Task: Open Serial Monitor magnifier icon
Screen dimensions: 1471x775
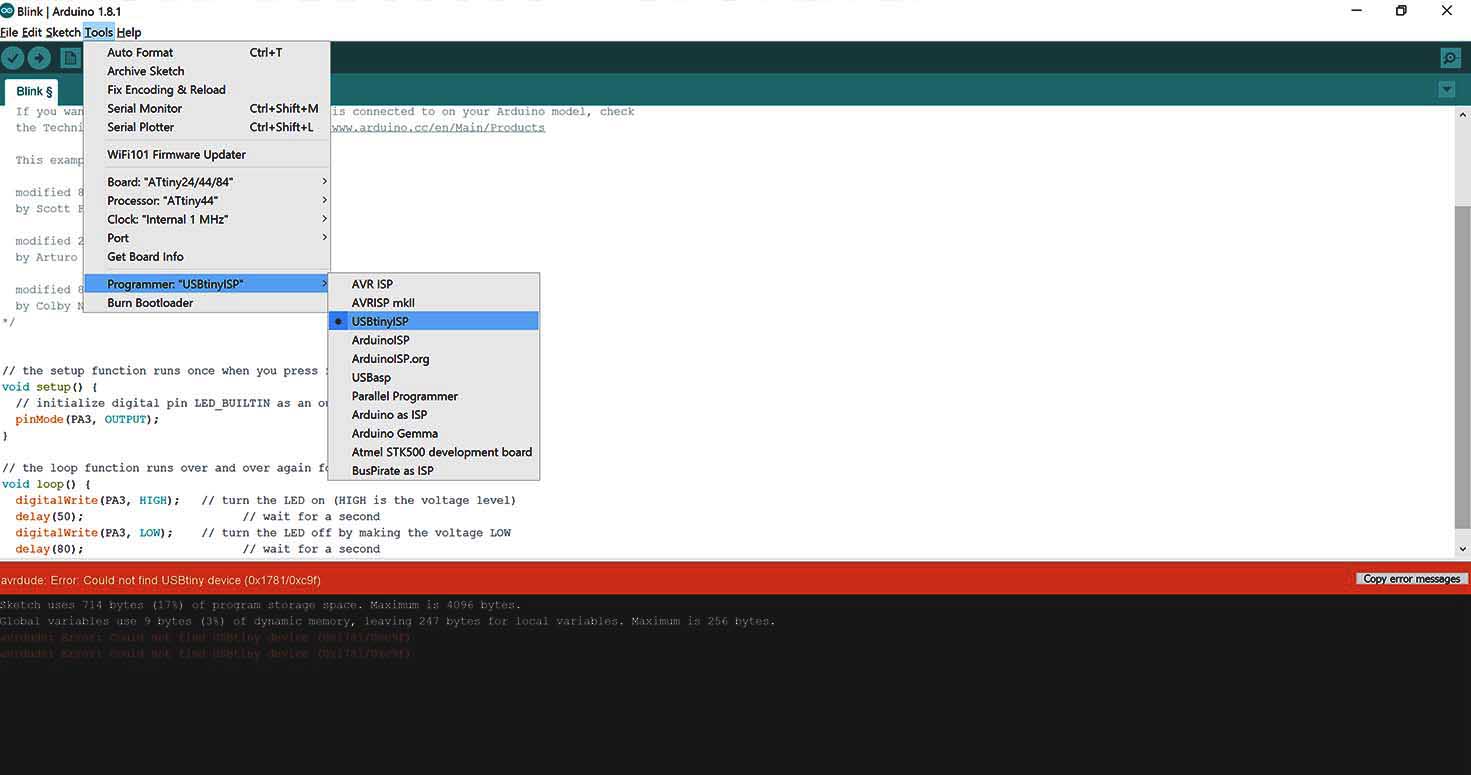Action: coord(1449,58)
